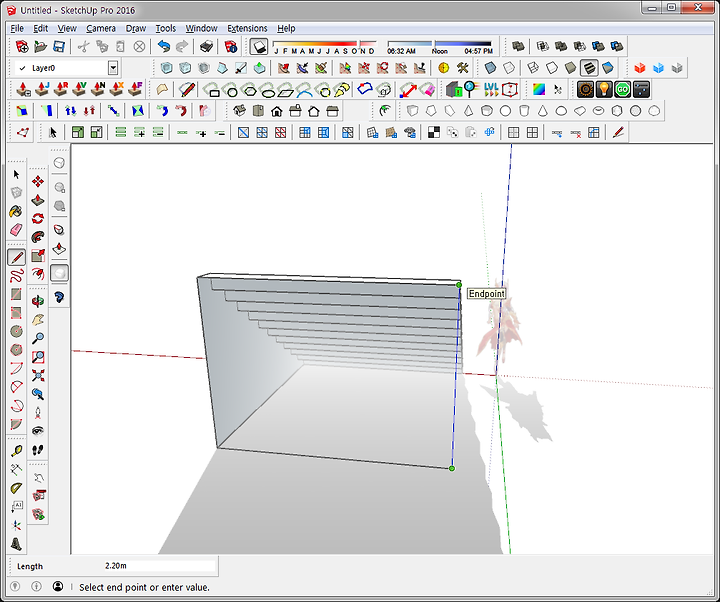Enable Wireframe face style
The image size is (720, 602).
[533, 68]
